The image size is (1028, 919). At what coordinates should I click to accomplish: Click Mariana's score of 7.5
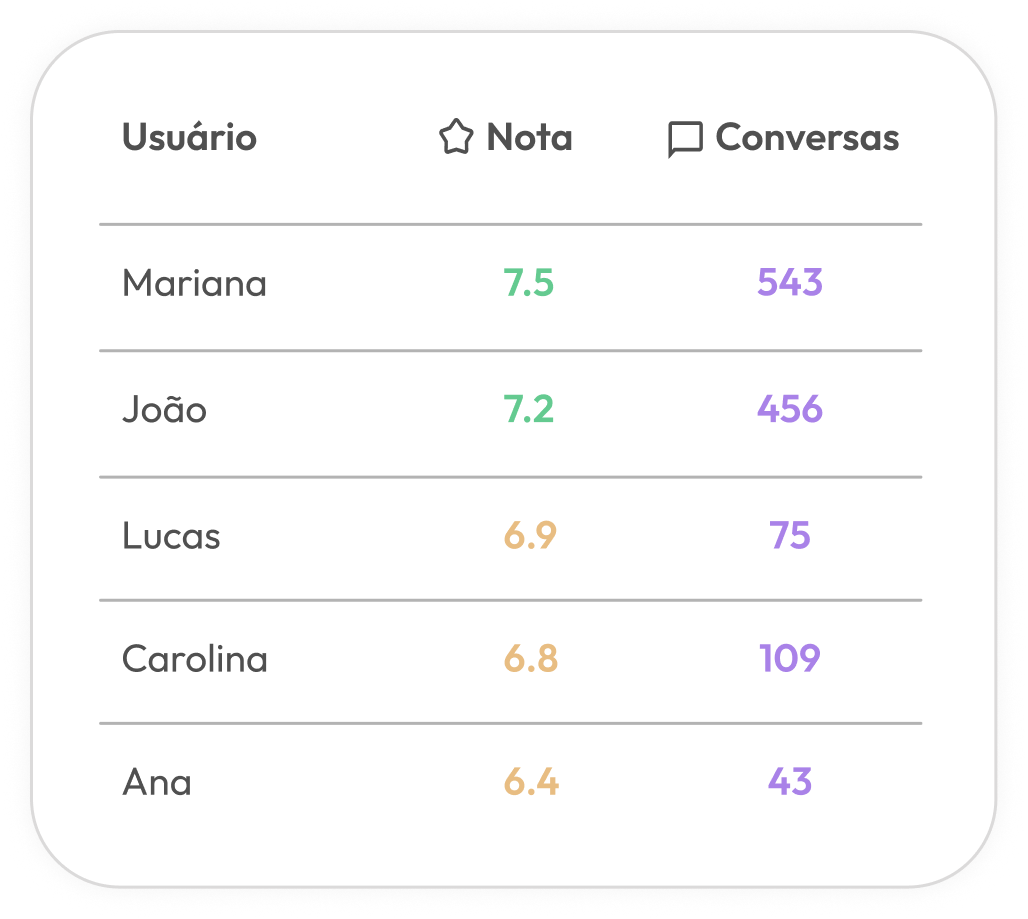(x=529, y=283)
